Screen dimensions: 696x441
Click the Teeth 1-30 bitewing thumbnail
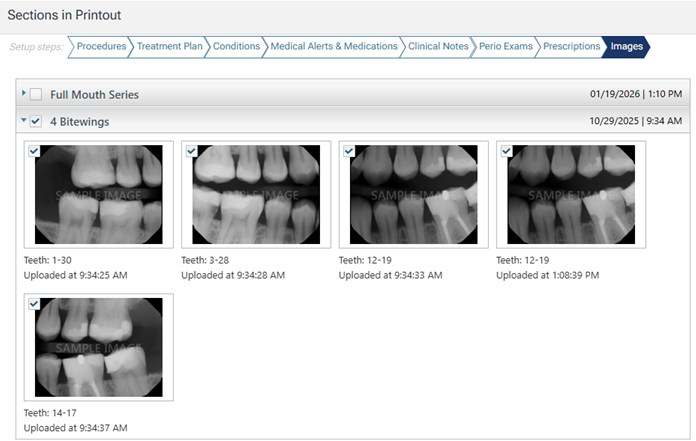(x=99, y=195)
